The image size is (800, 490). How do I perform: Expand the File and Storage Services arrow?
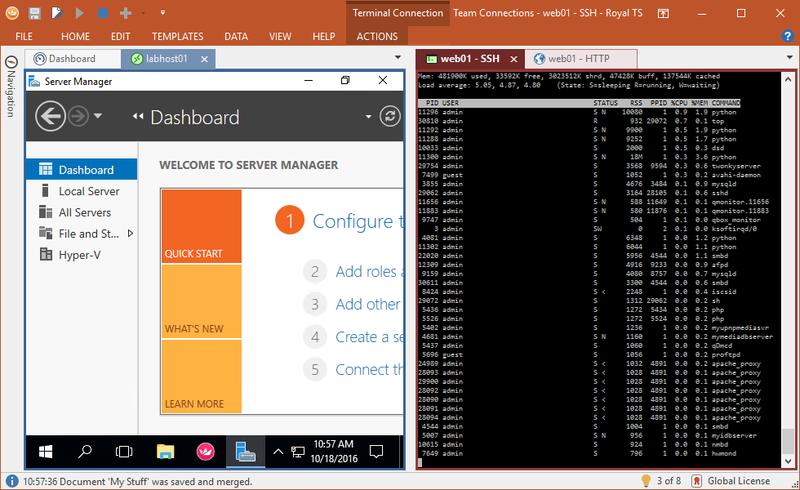tap(131, 234)
